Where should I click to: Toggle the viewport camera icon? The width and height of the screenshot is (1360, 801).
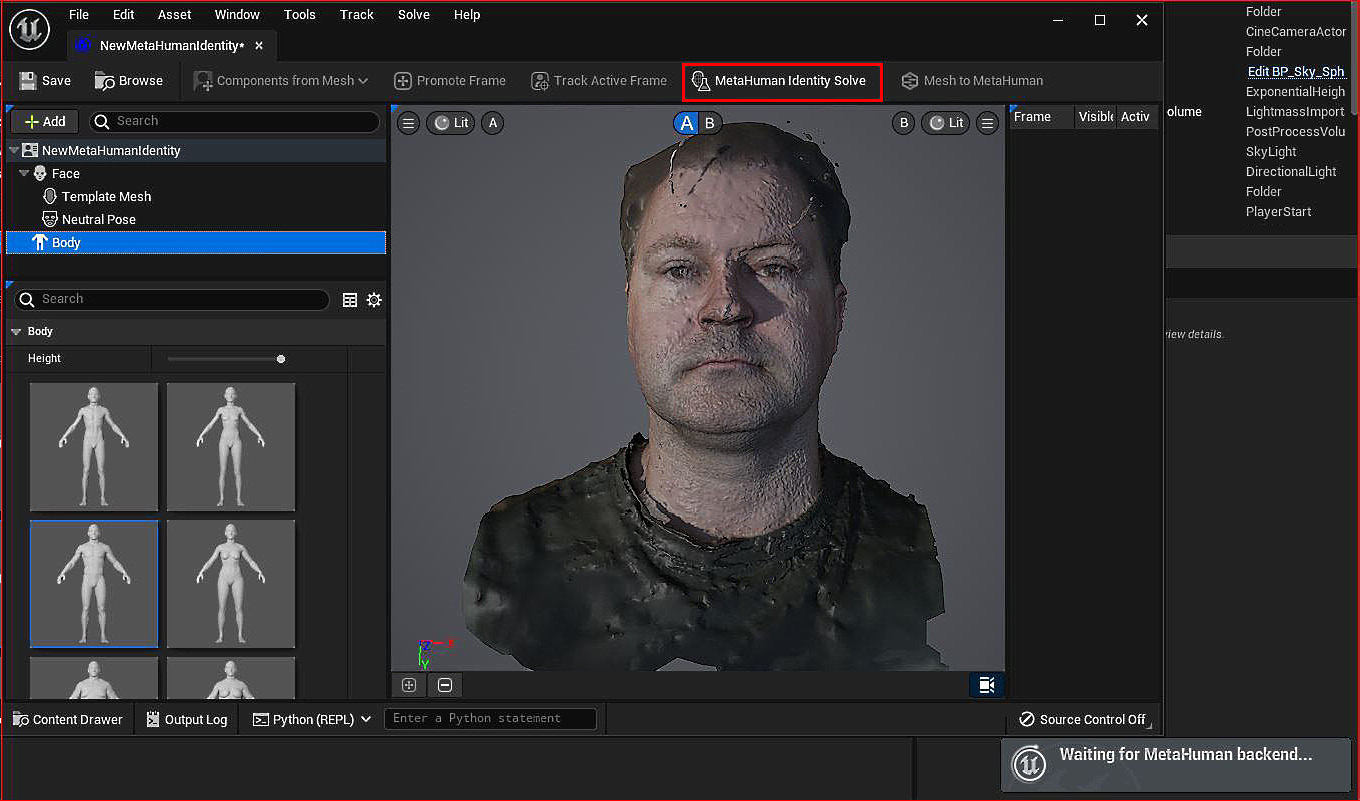coord(986,685)
